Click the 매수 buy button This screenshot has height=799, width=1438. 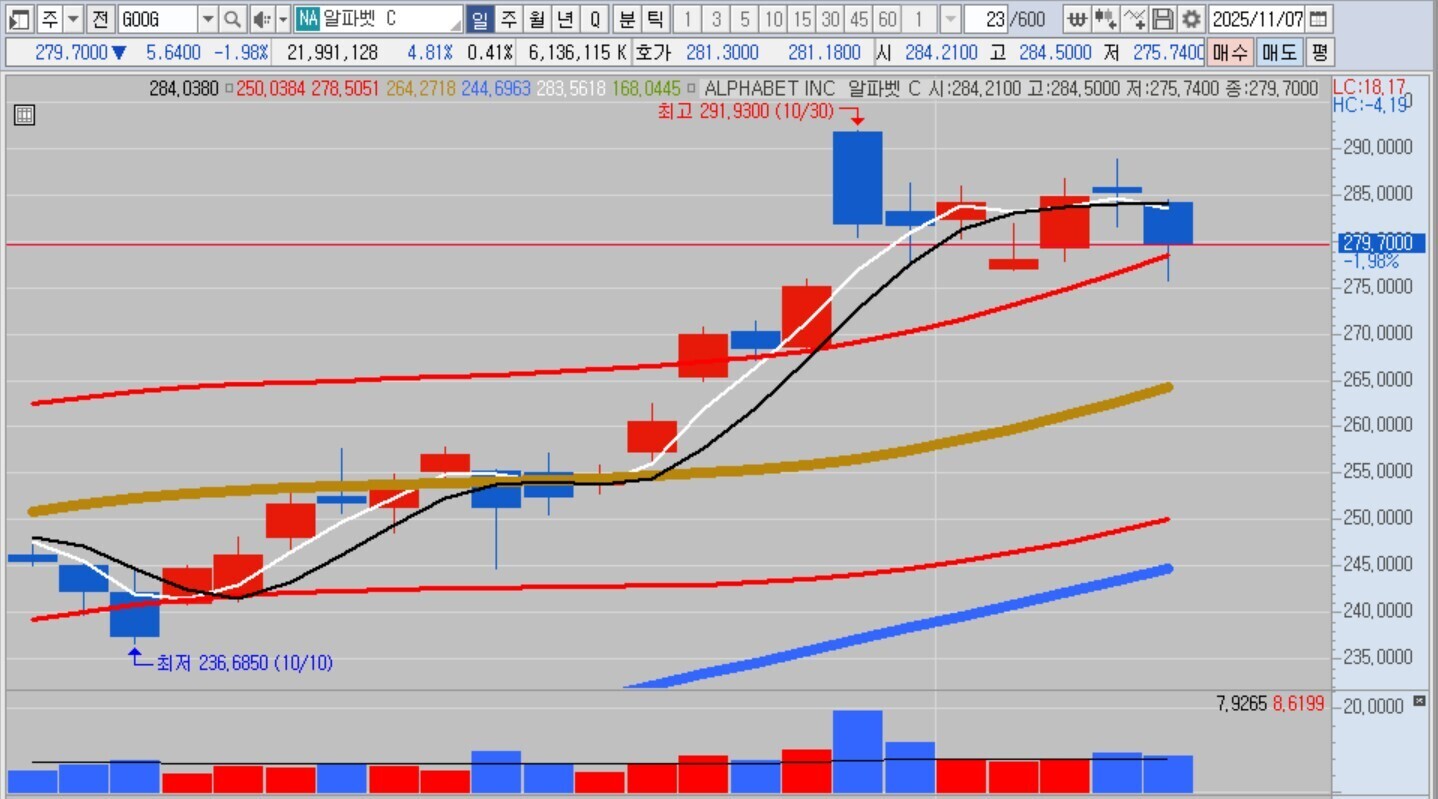pos(1229,52)
